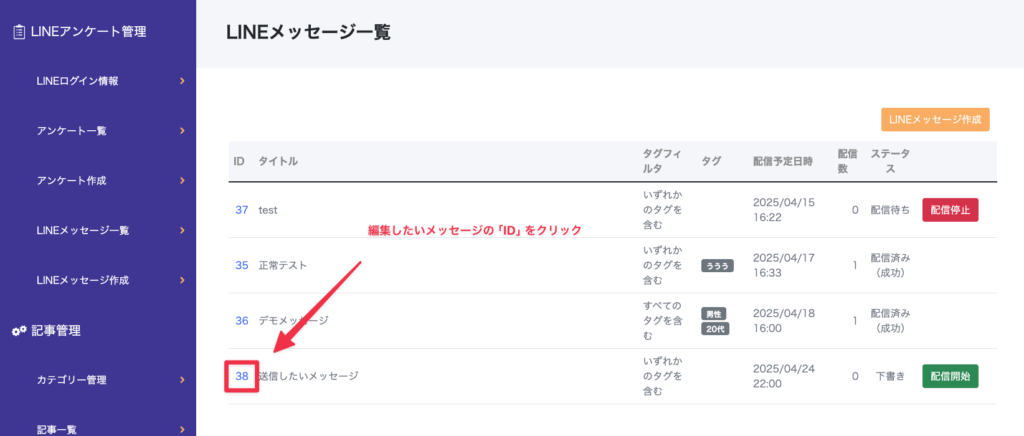This screenshot has height=436, width=1024.
Task: Click the chevron next to LINEログイン情報
Action: (182, 81)
